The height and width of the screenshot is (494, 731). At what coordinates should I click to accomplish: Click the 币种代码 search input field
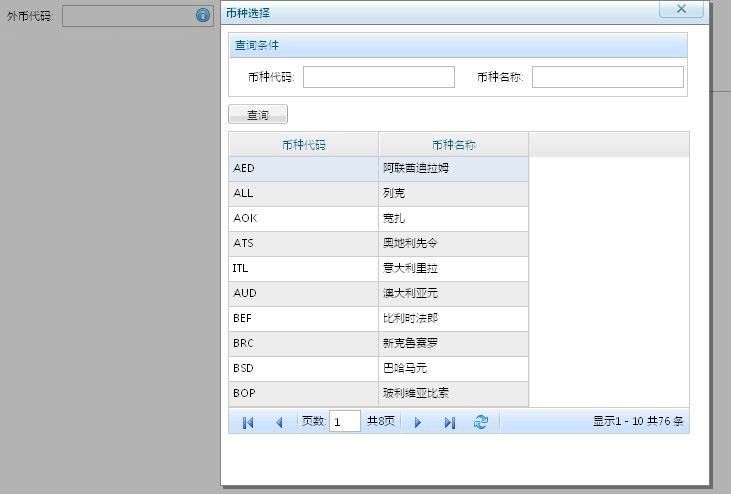click(378, 77)
